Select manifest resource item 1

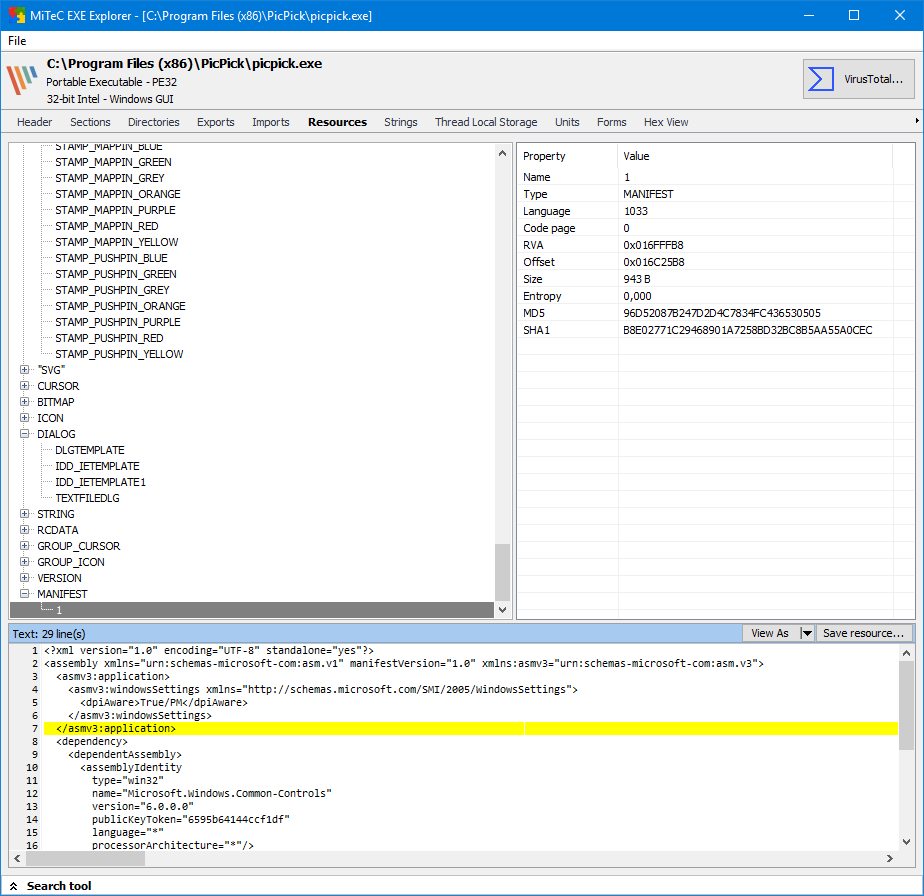click(x=252, y=610)
